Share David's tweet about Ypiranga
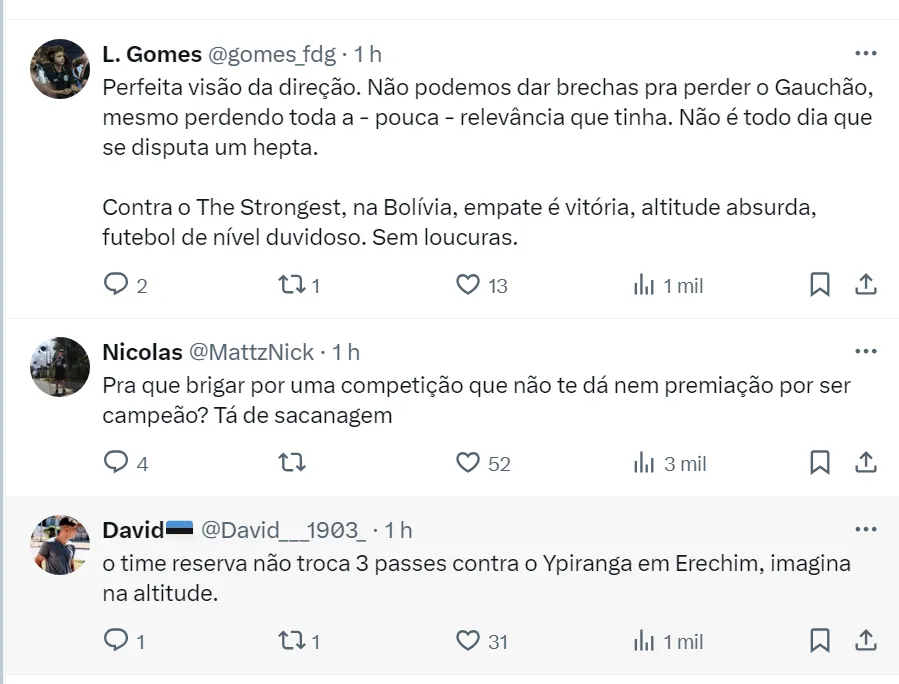 866,641
